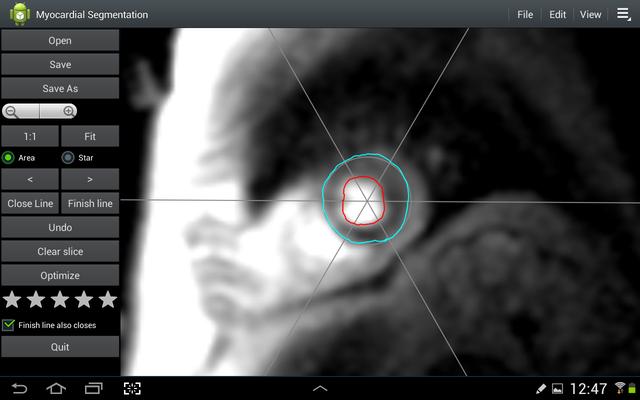The height and width of the screenshot is (400, 640).
Task: Rate with the fifth star
Action: point(108,299)
